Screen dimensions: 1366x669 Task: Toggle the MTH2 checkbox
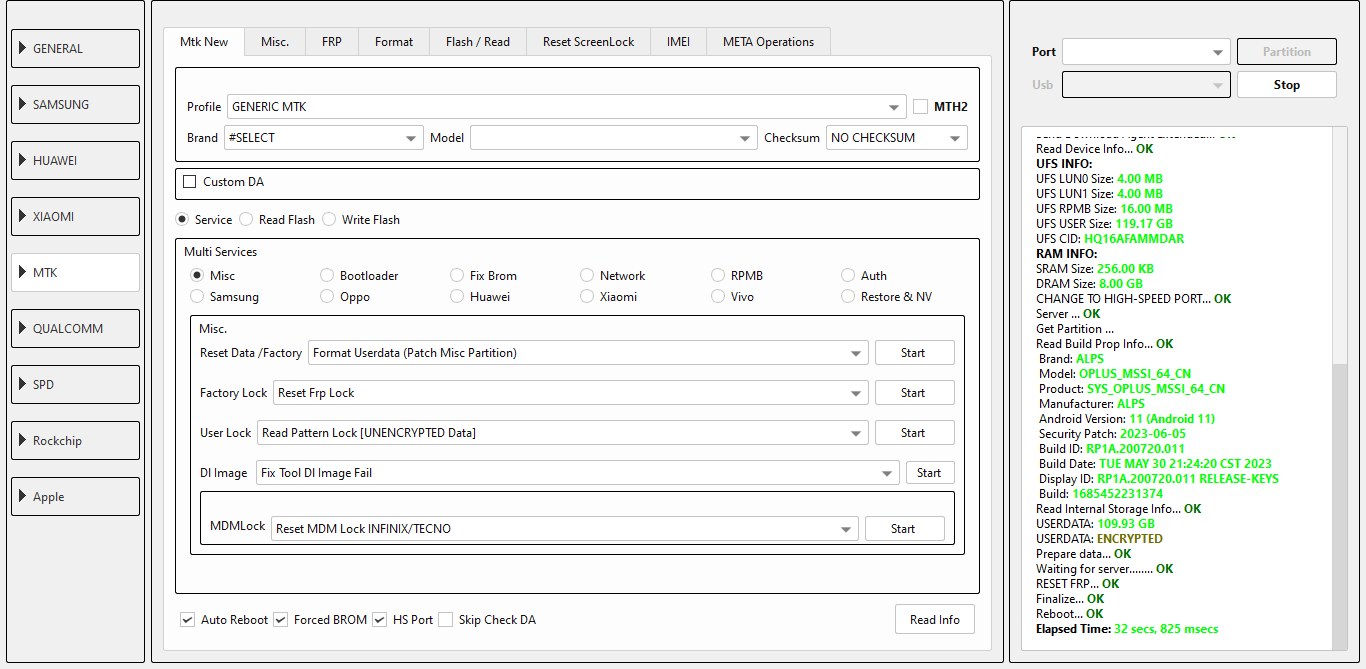coord(921,107)
